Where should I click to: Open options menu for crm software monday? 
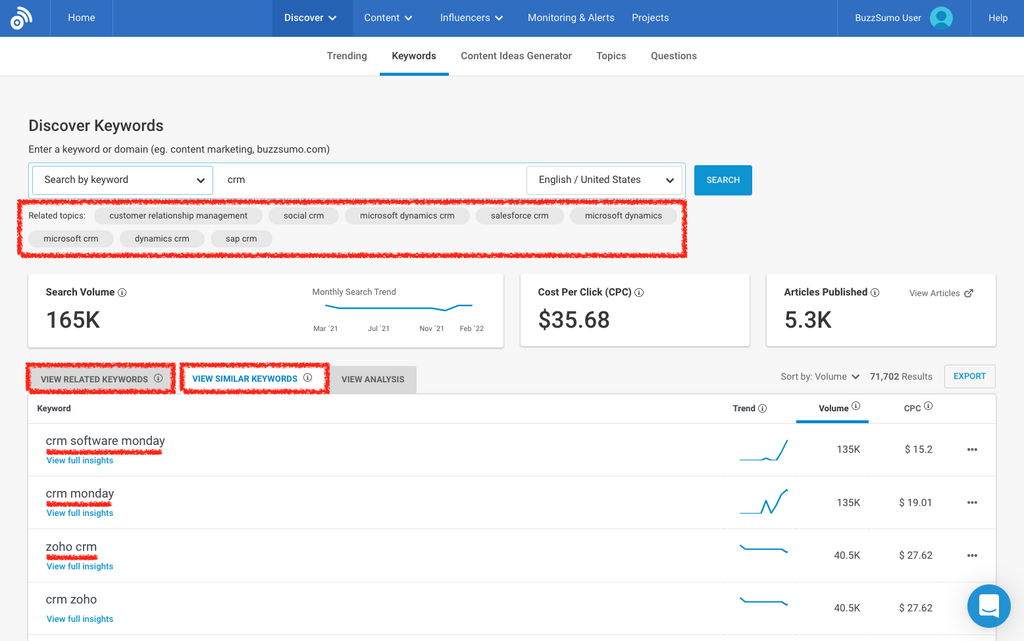(x=972, y=450)
